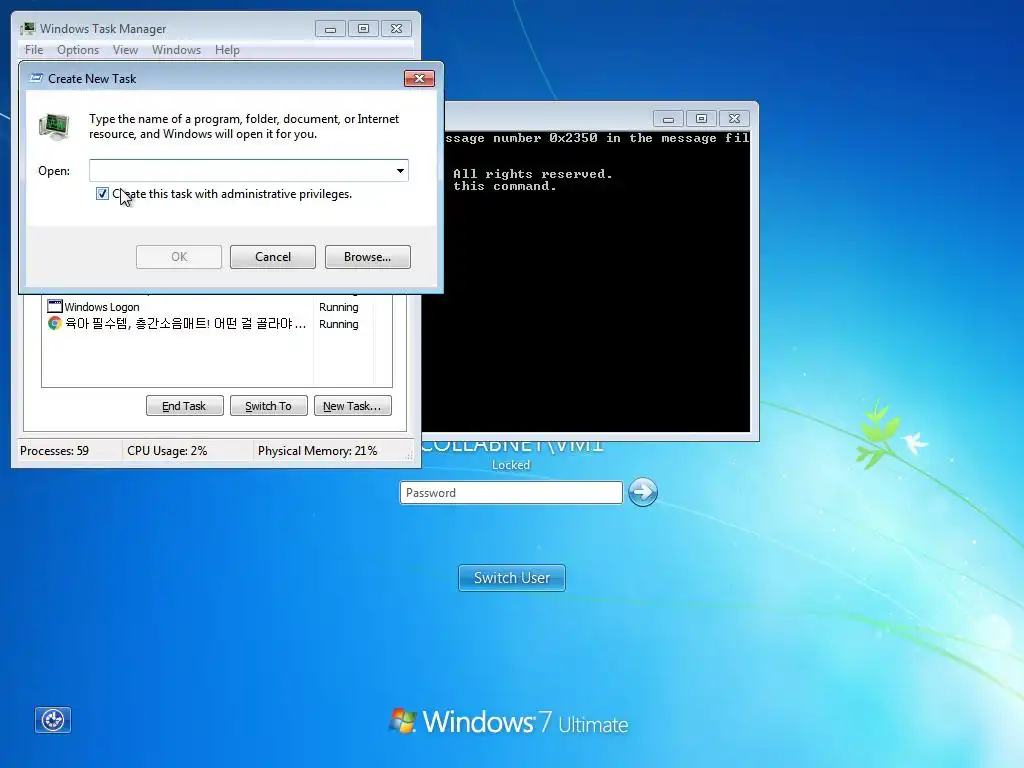Viewport: 1024px width, 768px height.
Task: Minimize the command prompt window
Action: point(668,119)
